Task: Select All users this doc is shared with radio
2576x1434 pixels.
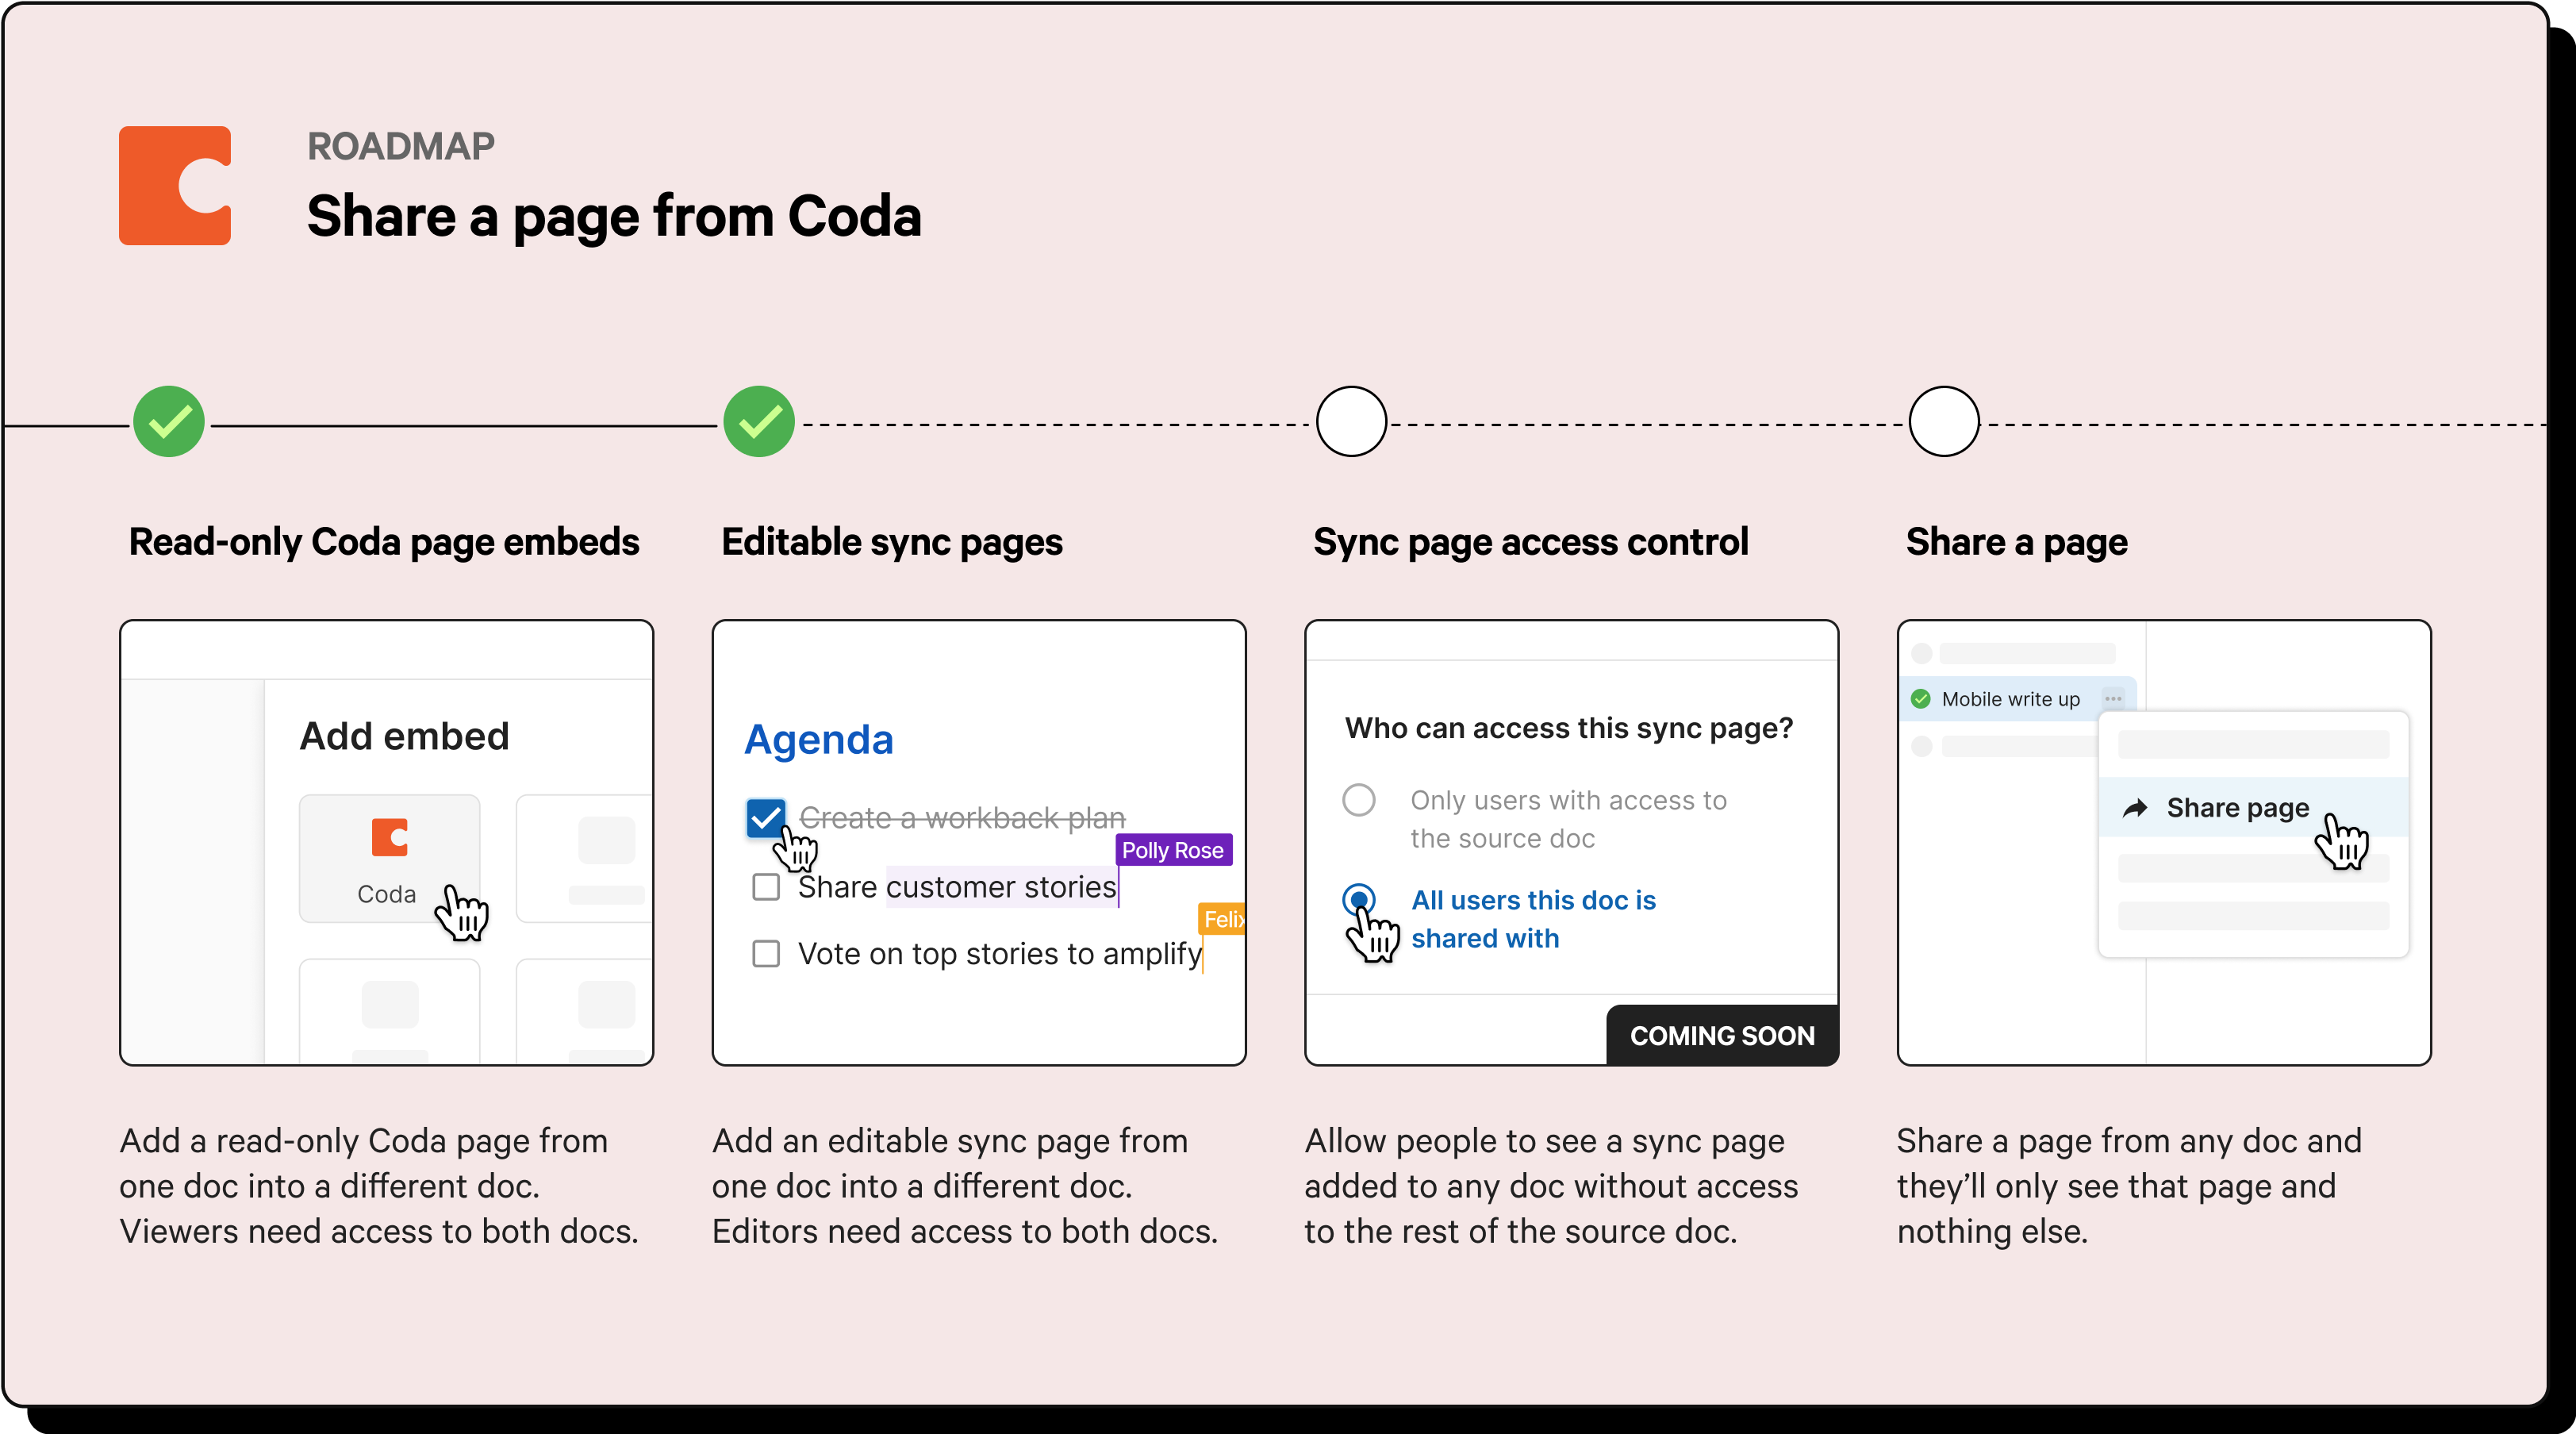Action: [1358, 900]
